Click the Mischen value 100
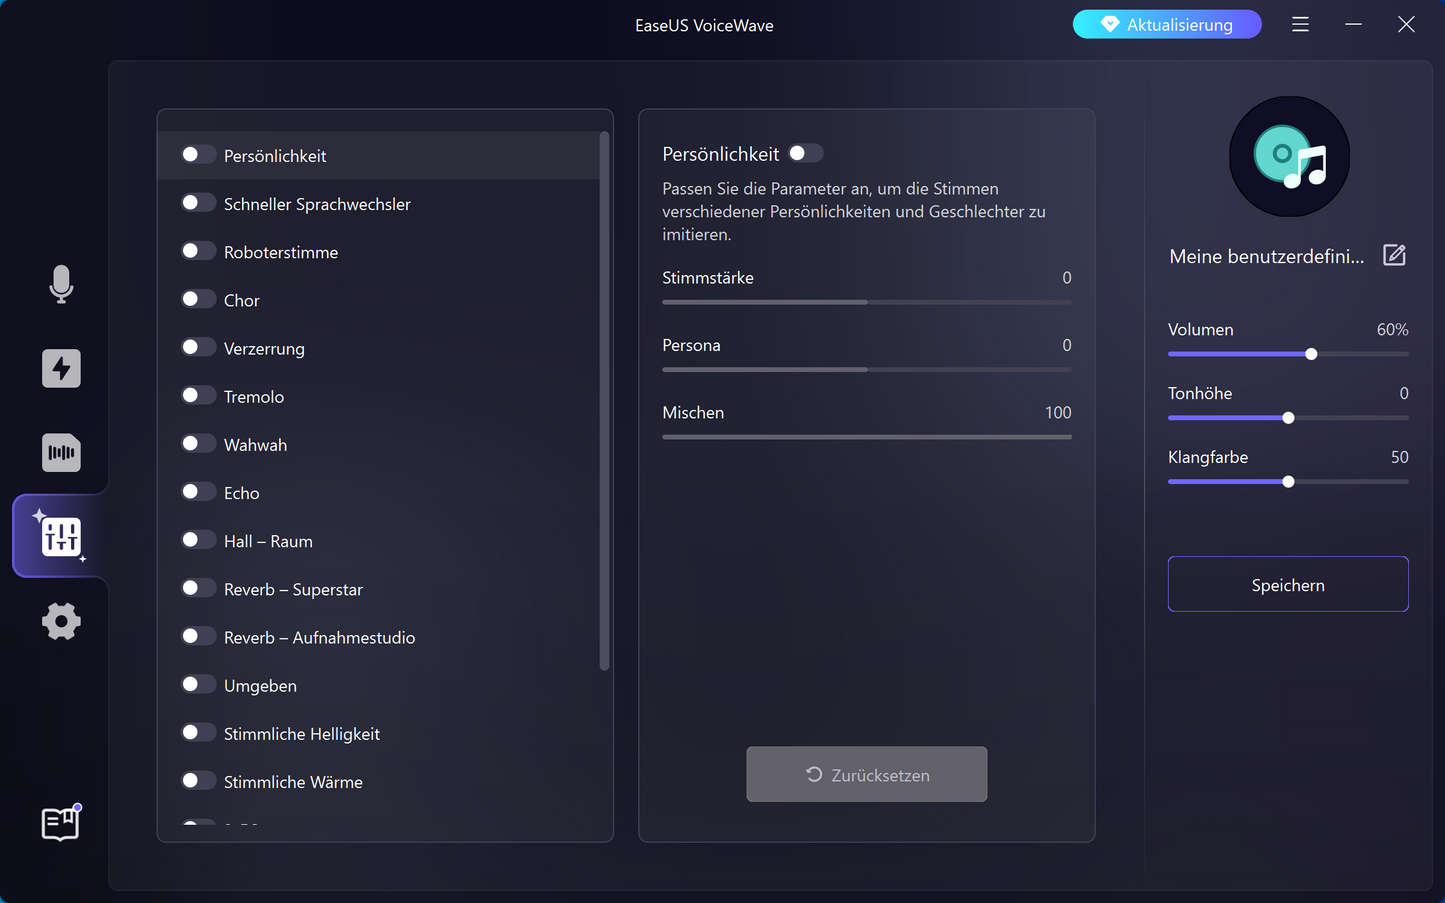 (1058, 412)
